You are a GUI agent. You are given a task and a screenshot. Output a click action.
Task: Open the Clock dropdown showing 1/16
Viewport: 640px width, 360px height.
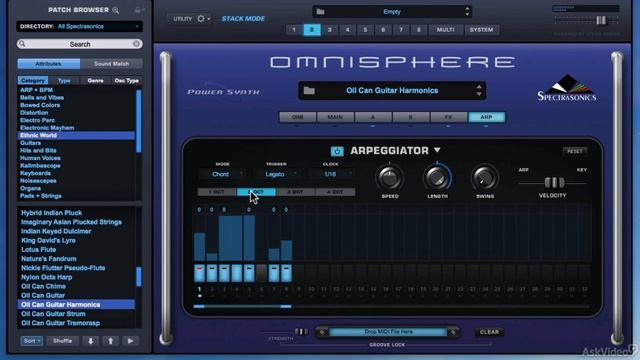pyautogui.click(x=331, y=174)
